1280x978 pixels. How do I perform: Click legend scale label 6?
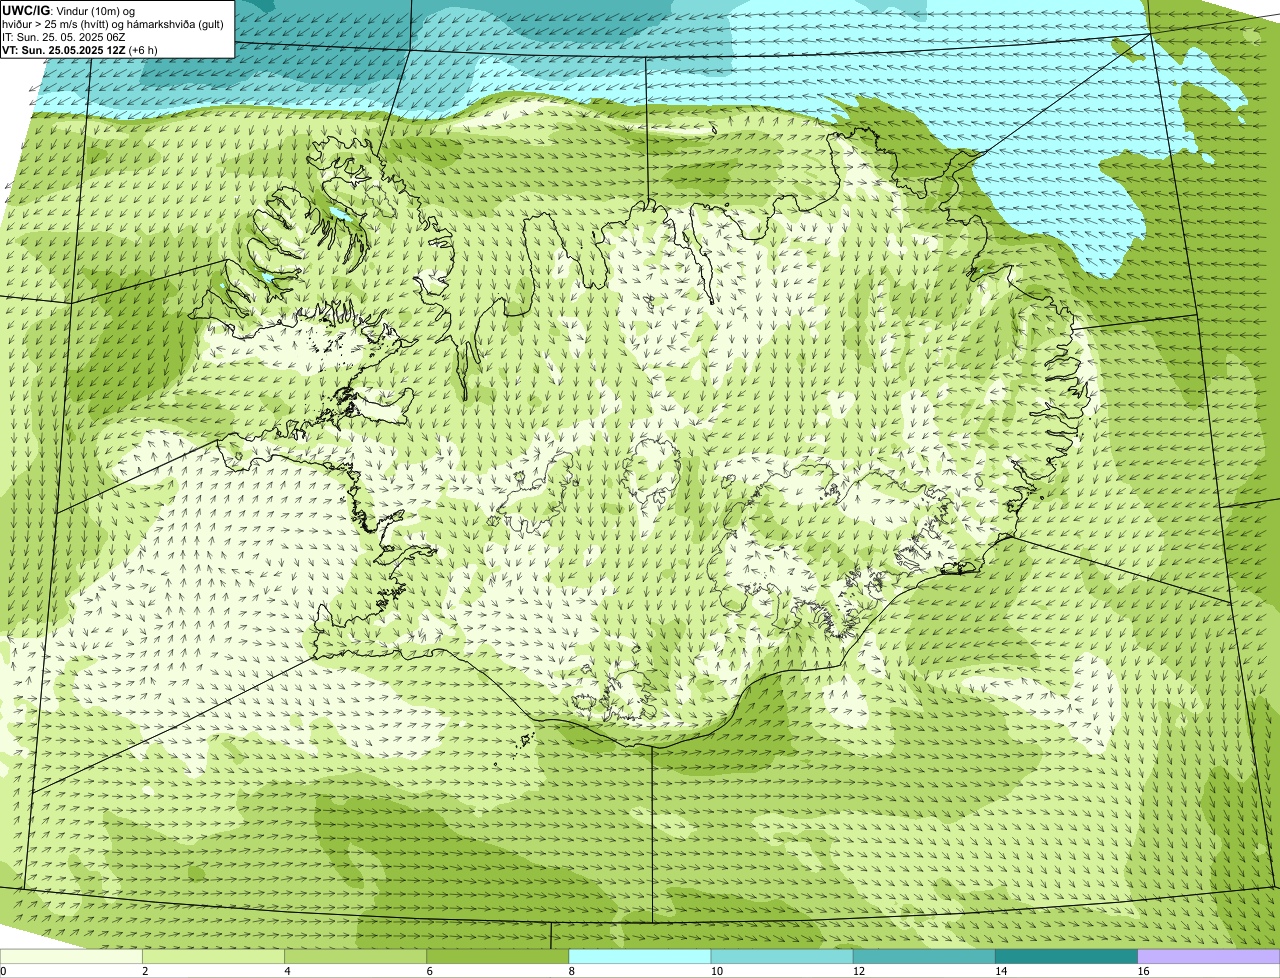point(430,971)
